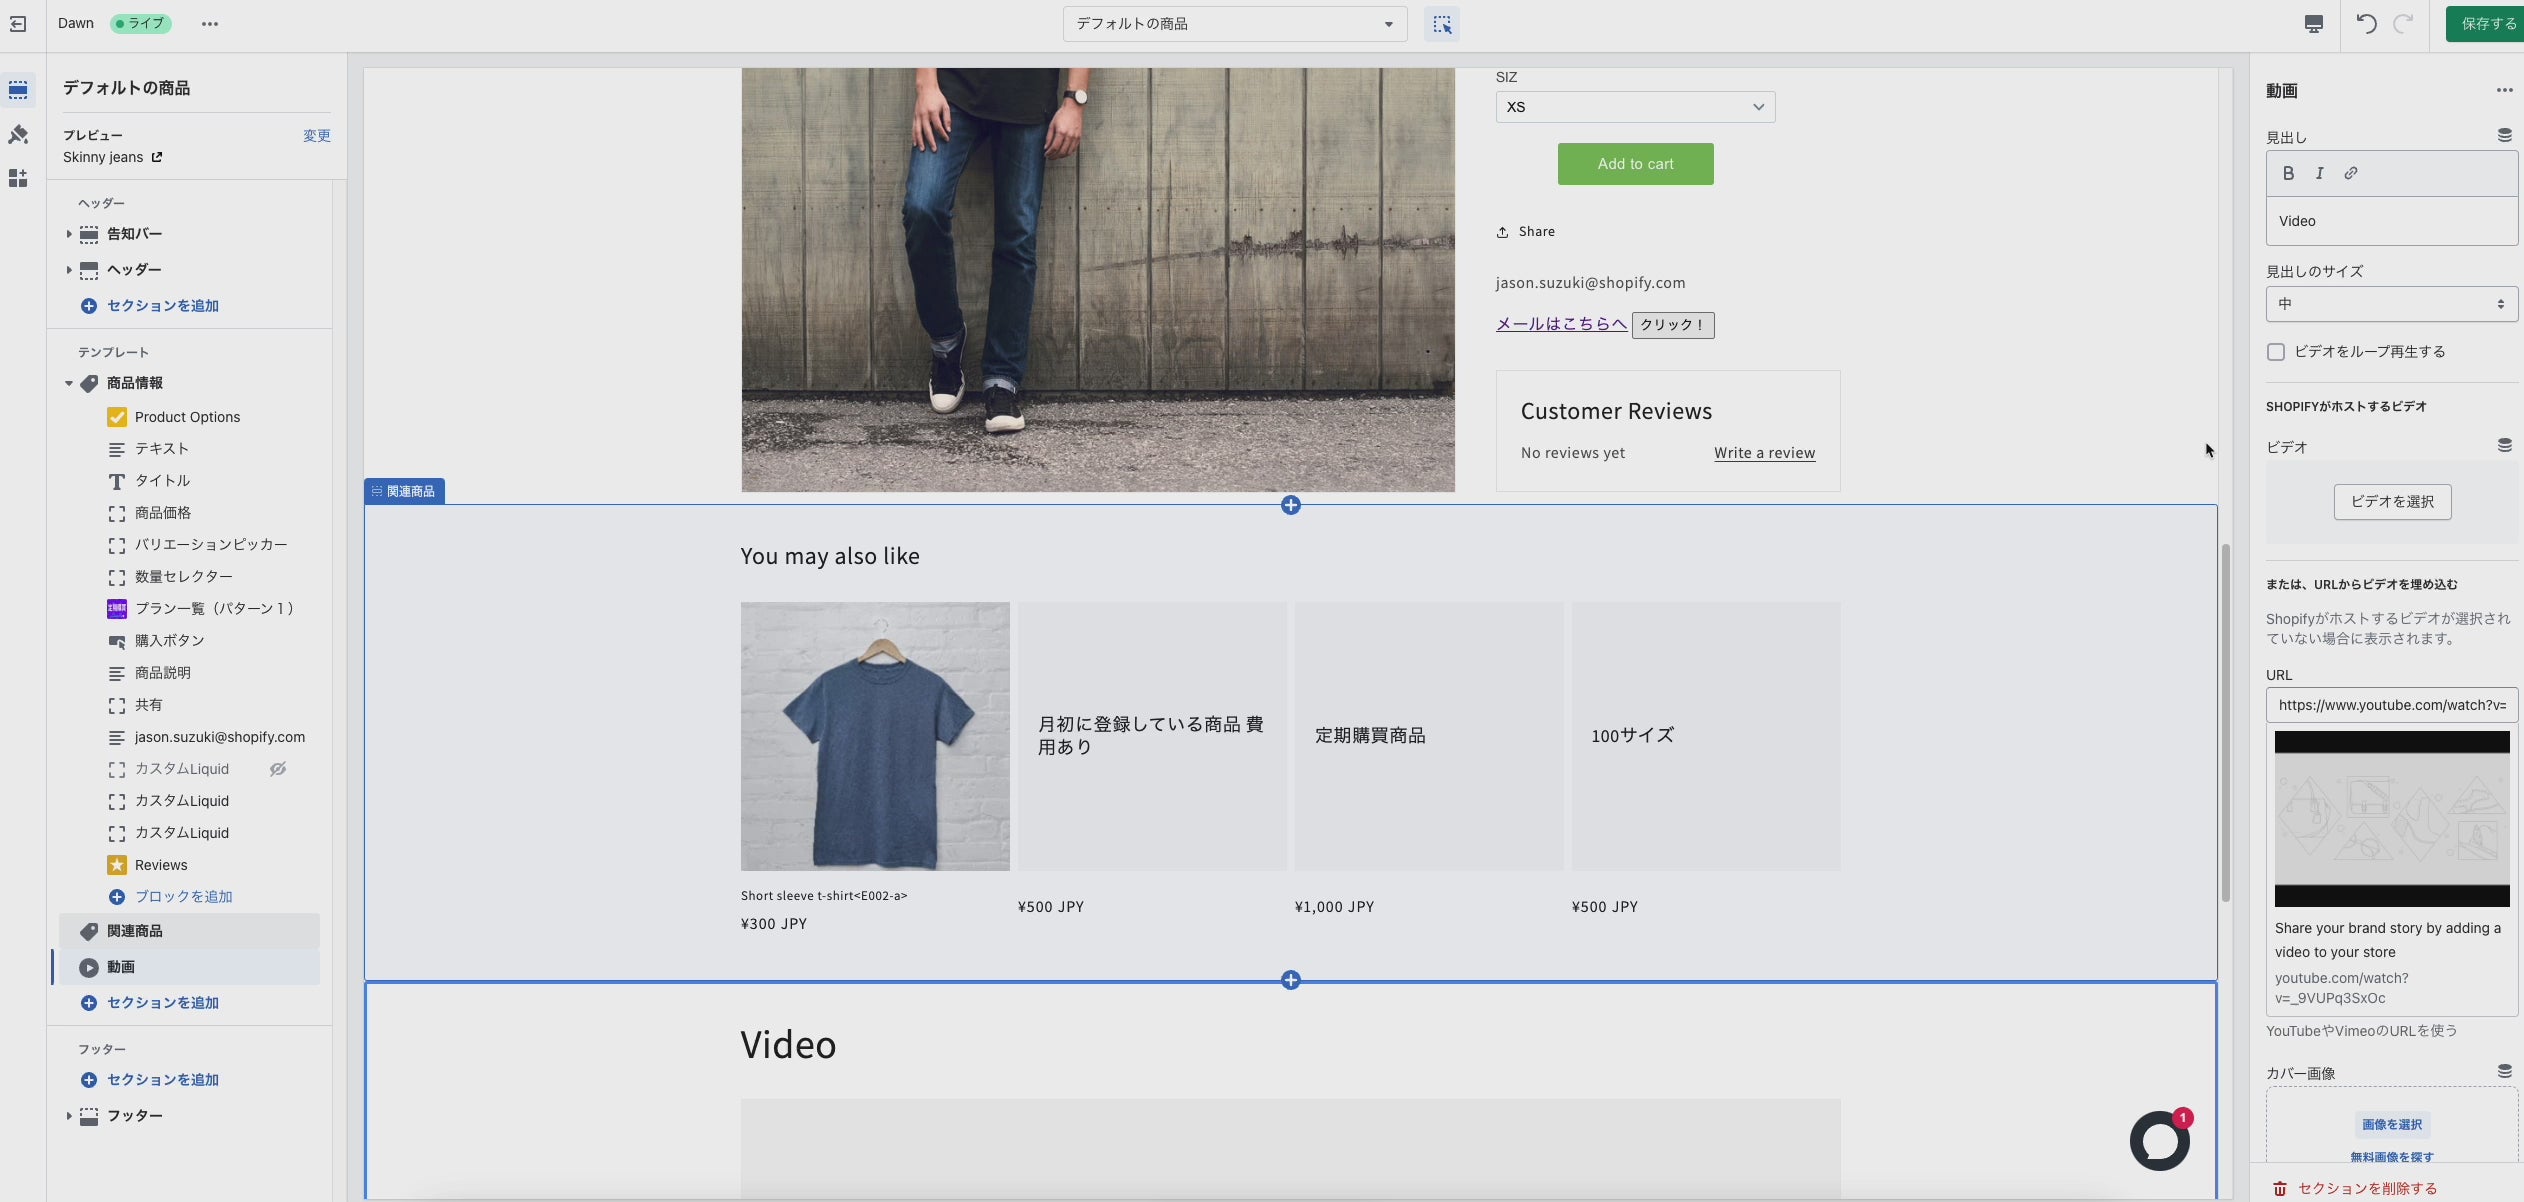Screen dimensions: 2524x1202
Task: Open the app embeds icon
Action: pos(18,178)
